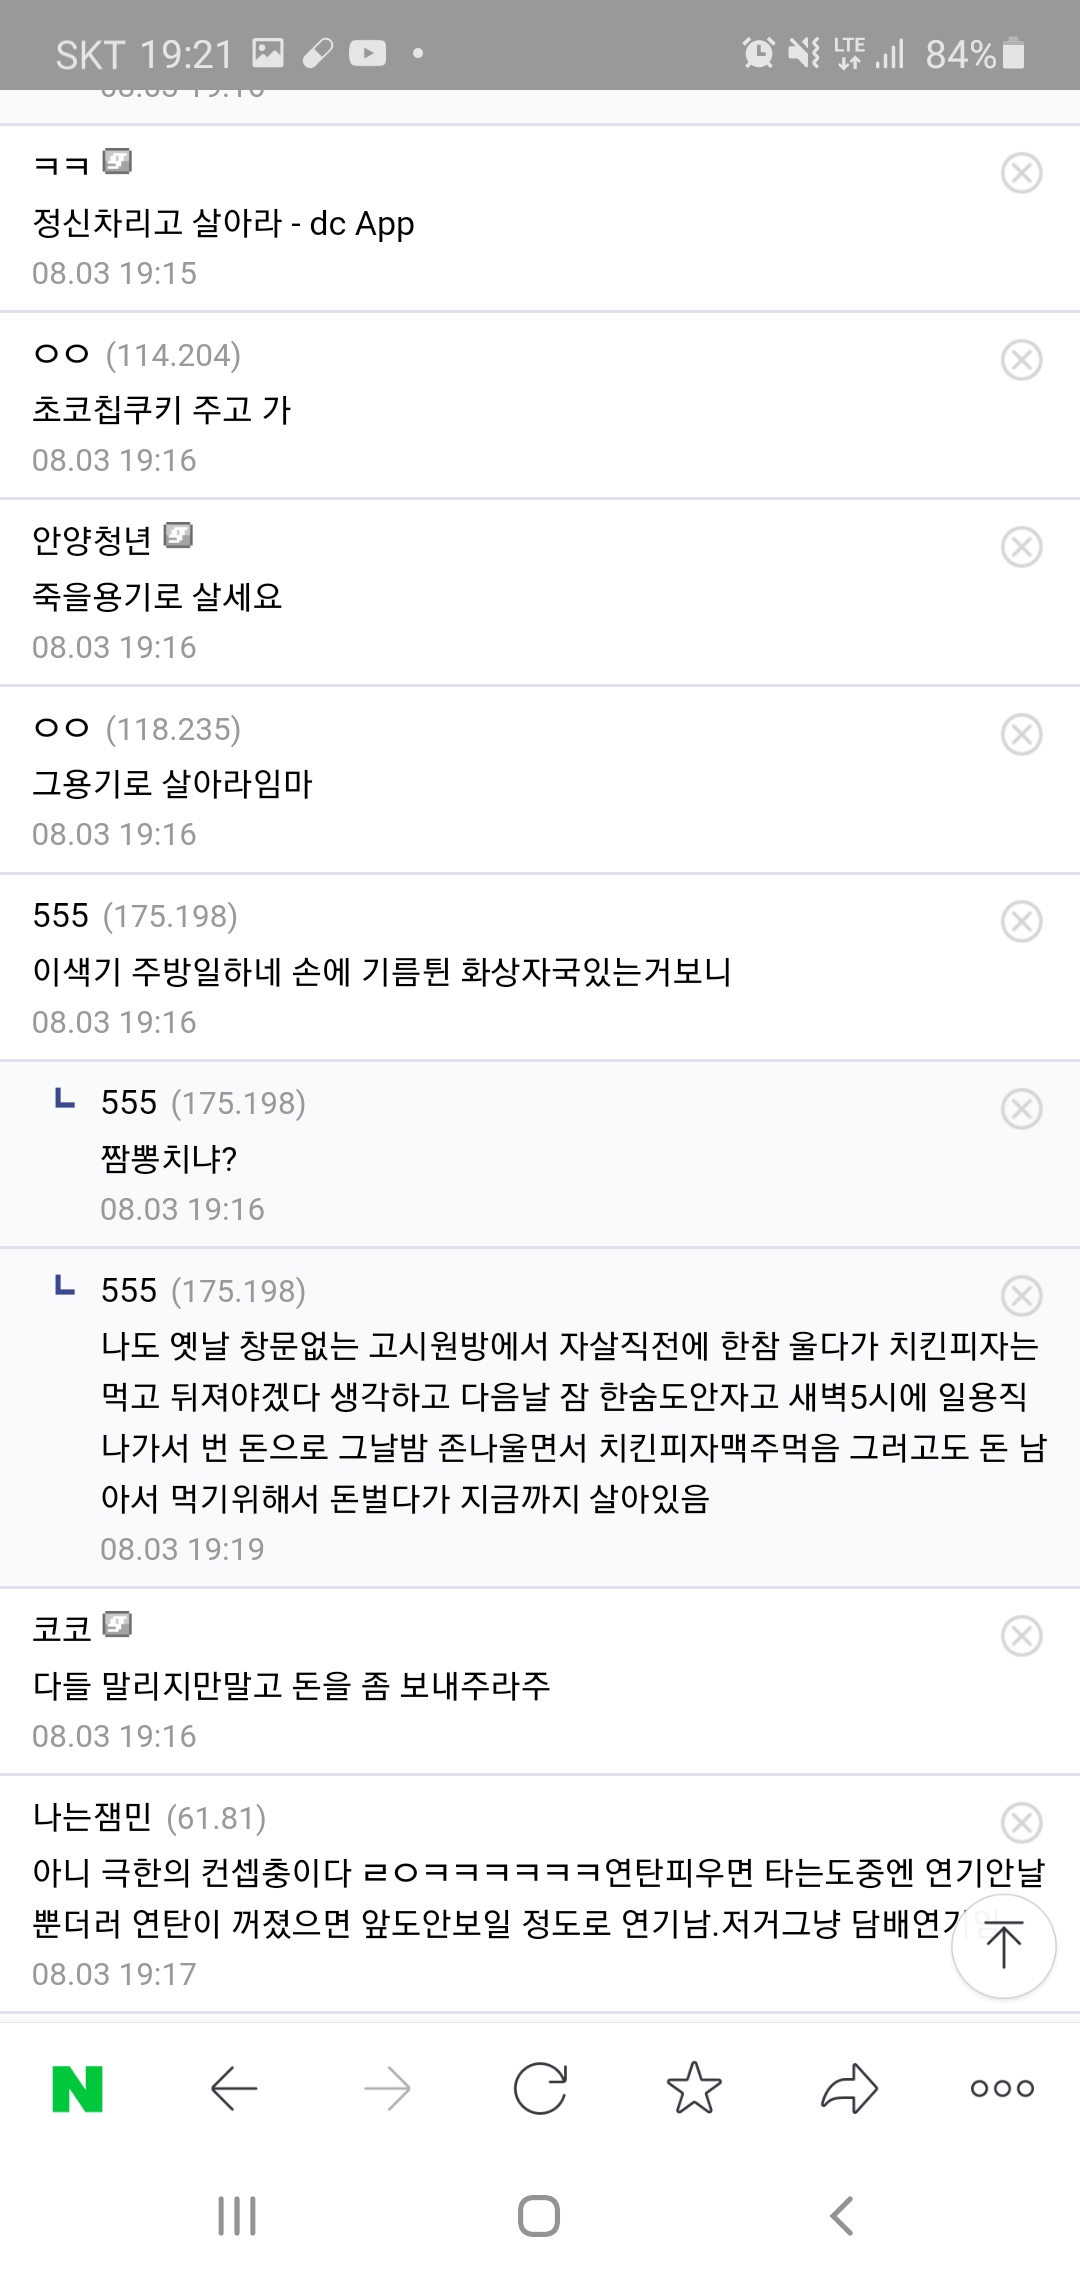1080x2280 pixels.
Task: Tap the X icon on the 초코칩쿠키 comment
Action: coord(1021,360)
